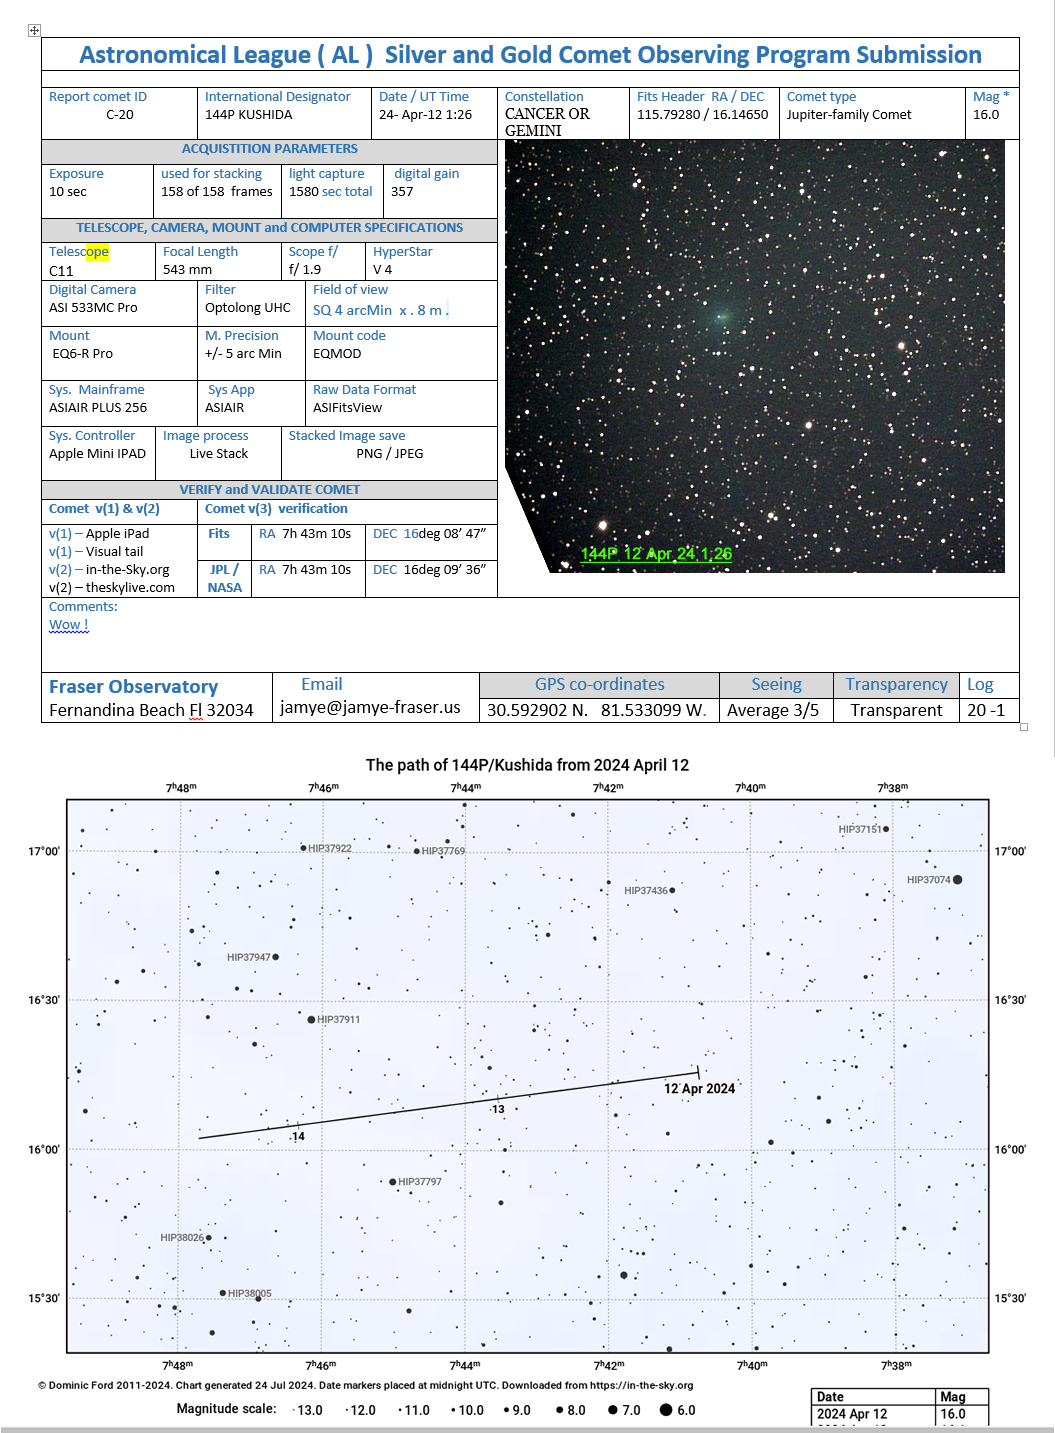Click the Optolong UHC filter value

click(x=248, y=308)
